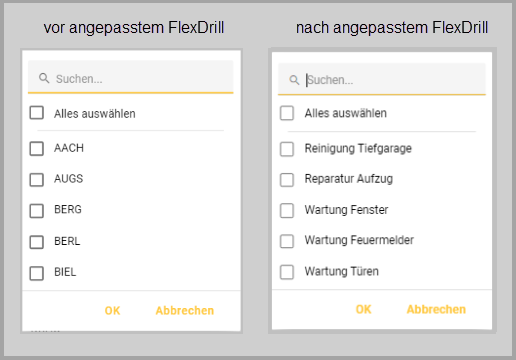The image size is (516, 360).
Task: Select the Reinigung Tiefgarage checkbox
Action: pyautogui.click(x=287, y=149)
